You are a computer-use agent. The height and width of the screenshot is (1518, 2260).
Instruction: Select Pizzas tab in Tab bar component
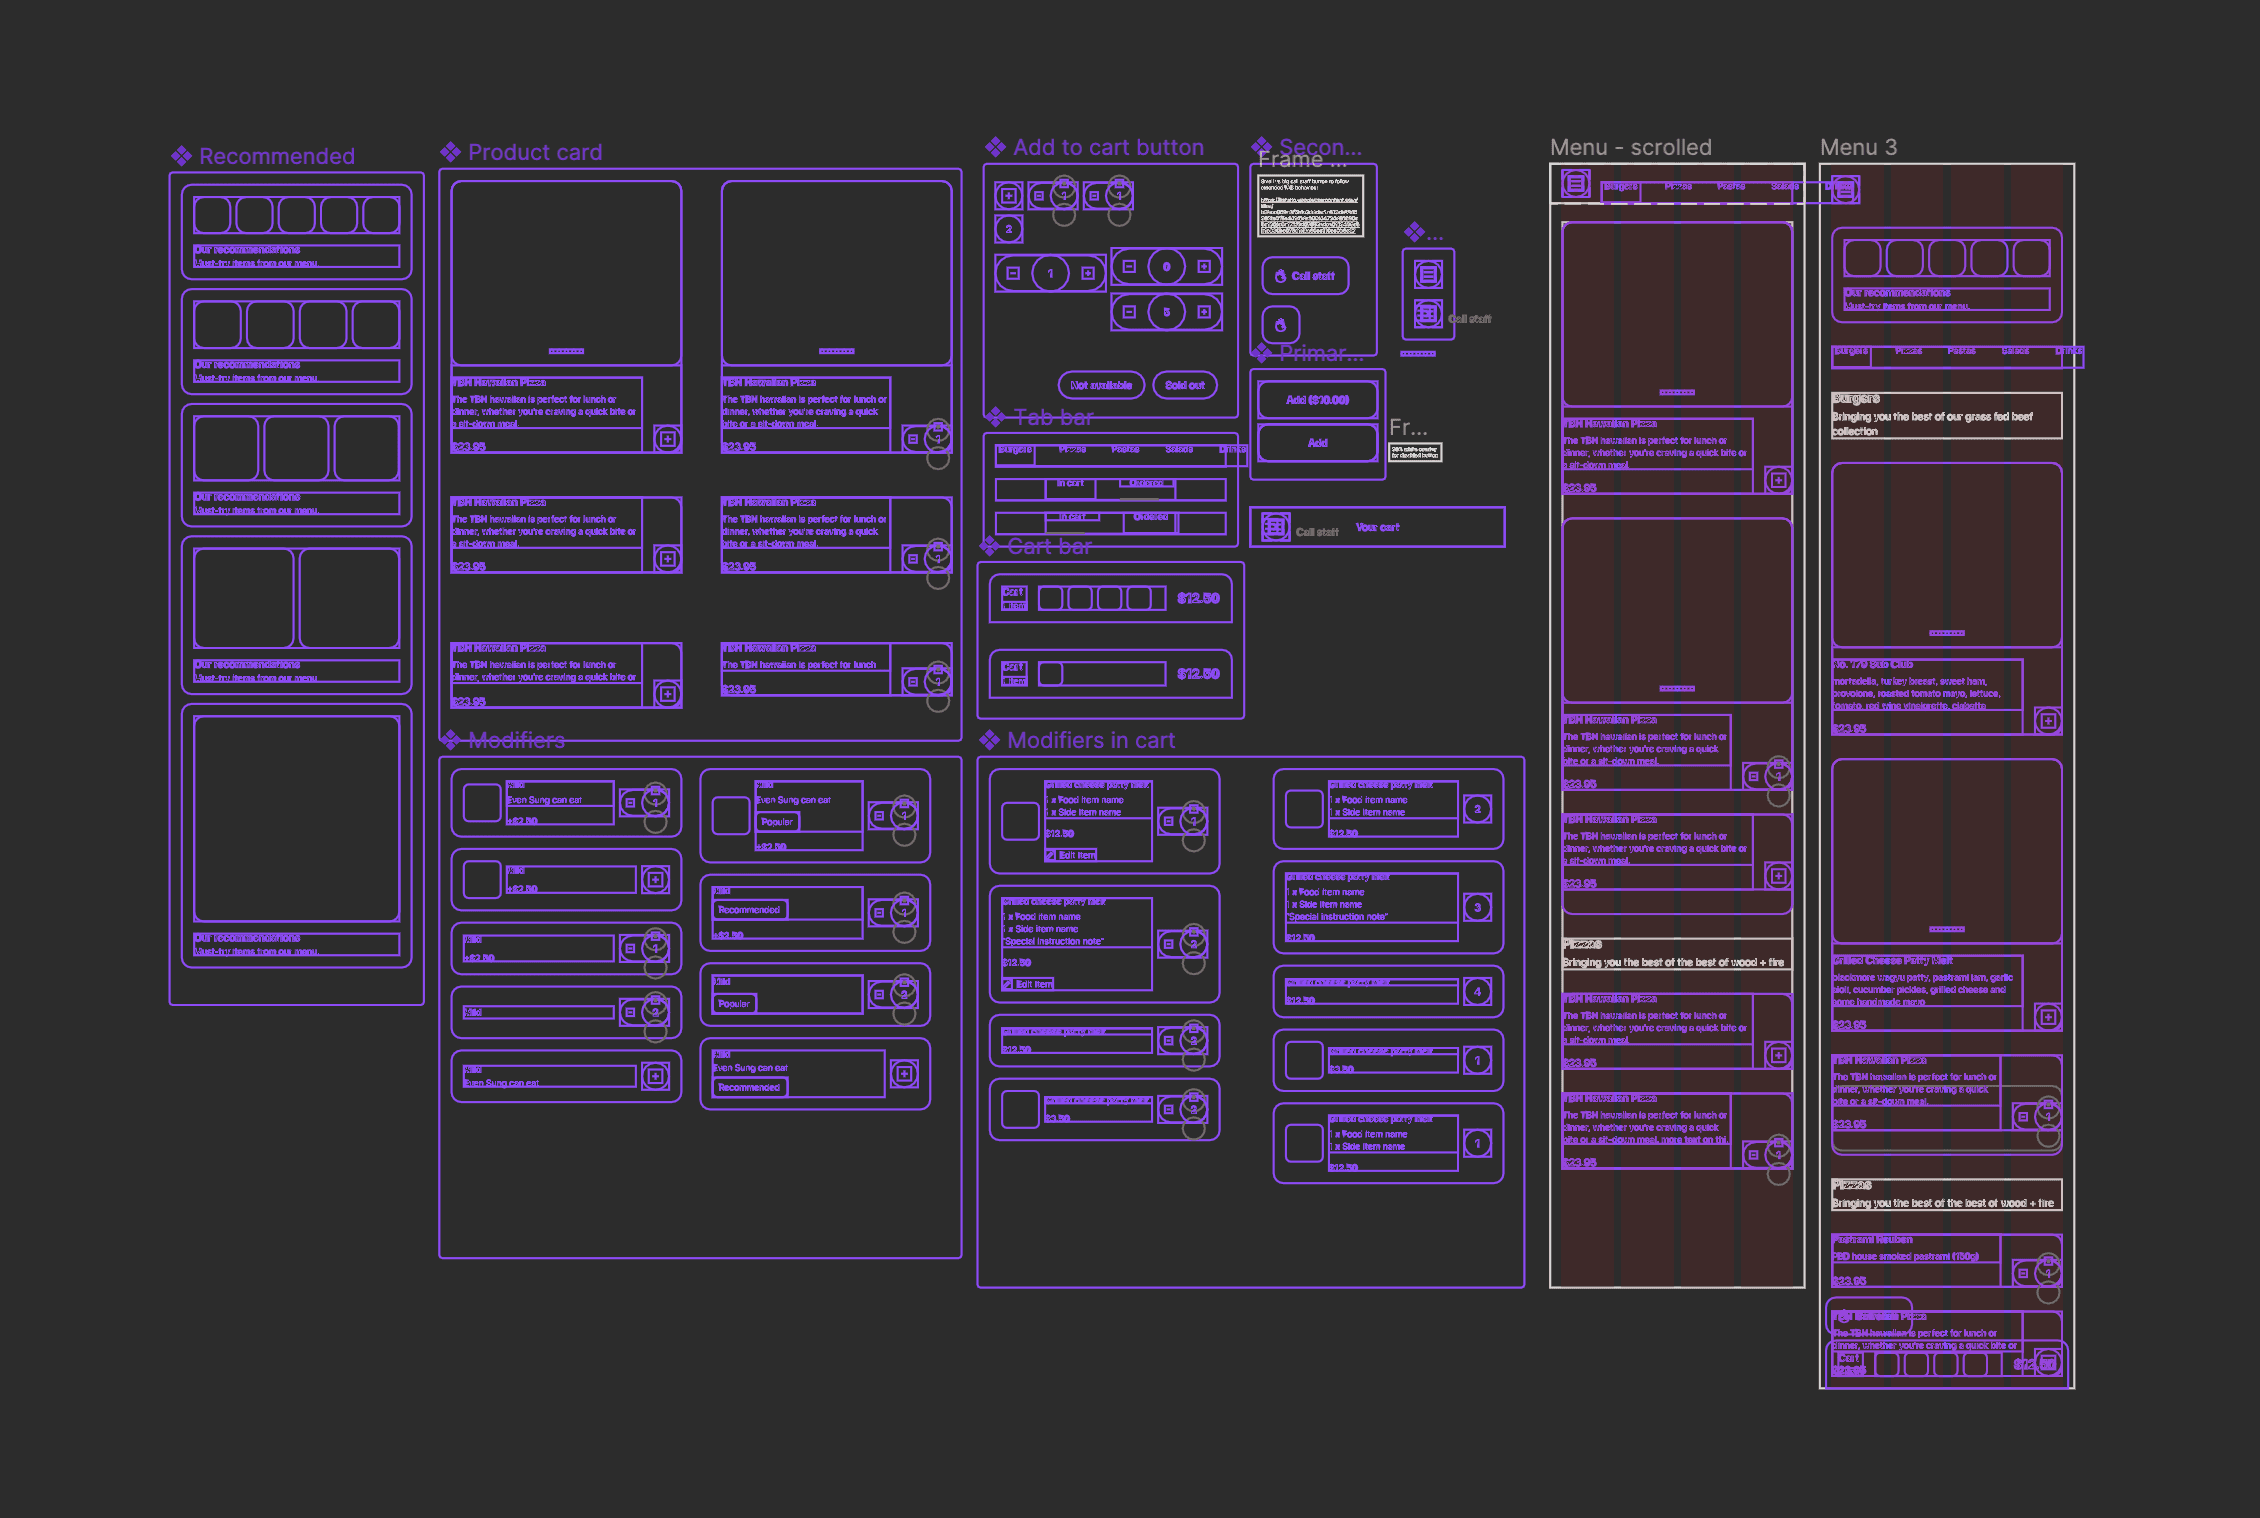1072,450
